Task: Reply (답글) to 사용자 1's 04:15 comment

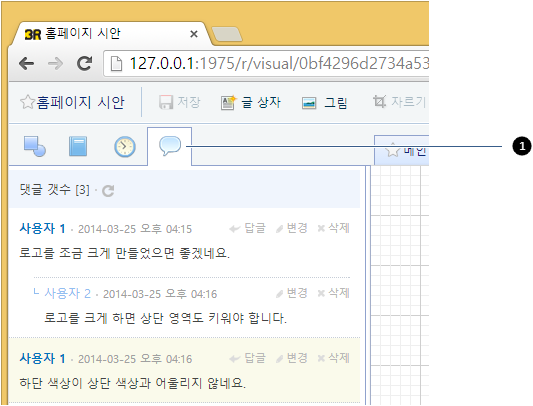Action: [247, 228]
